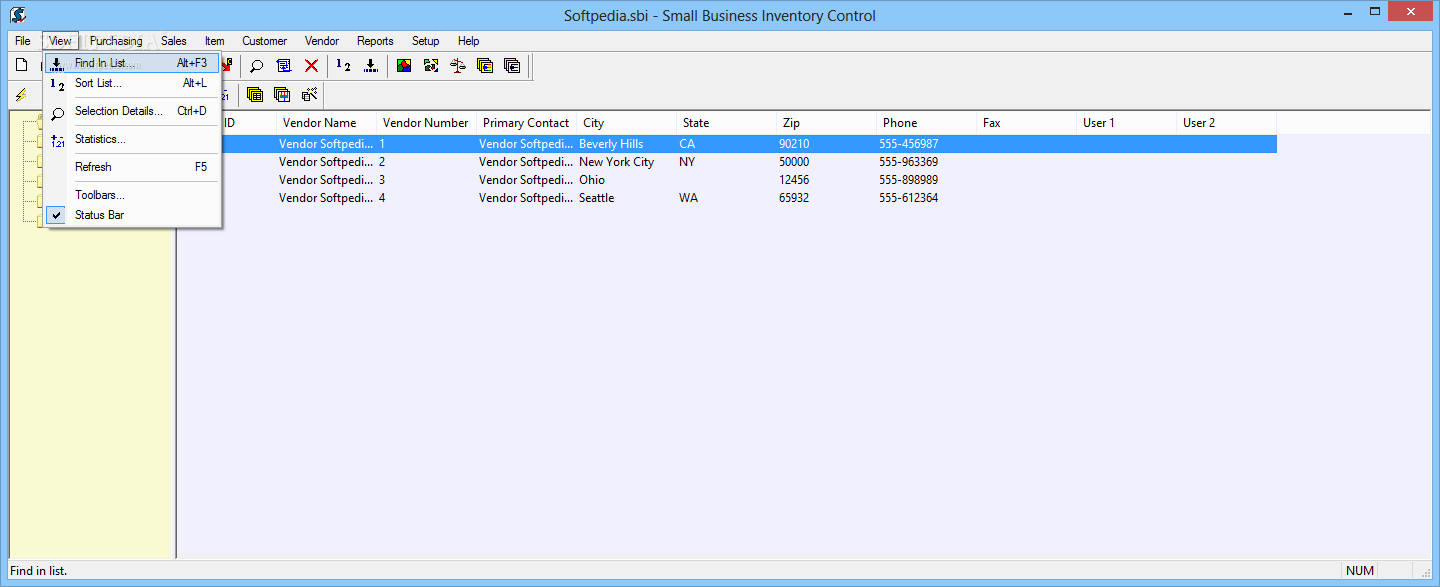This screenshot has height=587, width=1440.
Task: Click zip code 12456
Action: point(794,180)
